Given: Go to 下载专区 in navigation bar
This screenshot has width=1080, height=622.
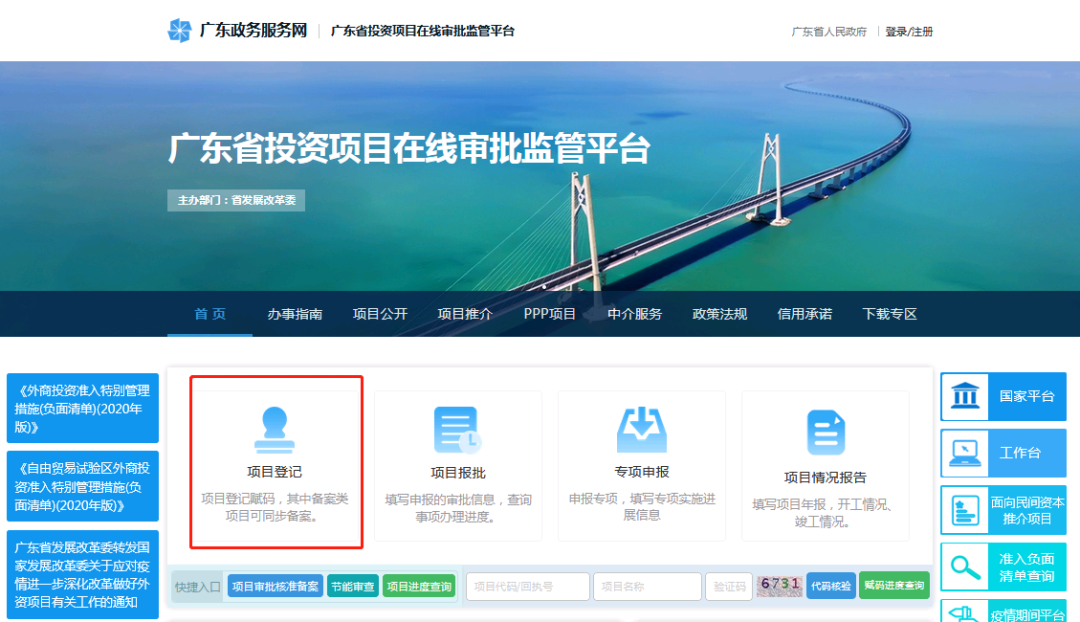Looking at the screenshot, I should point(889,314).
